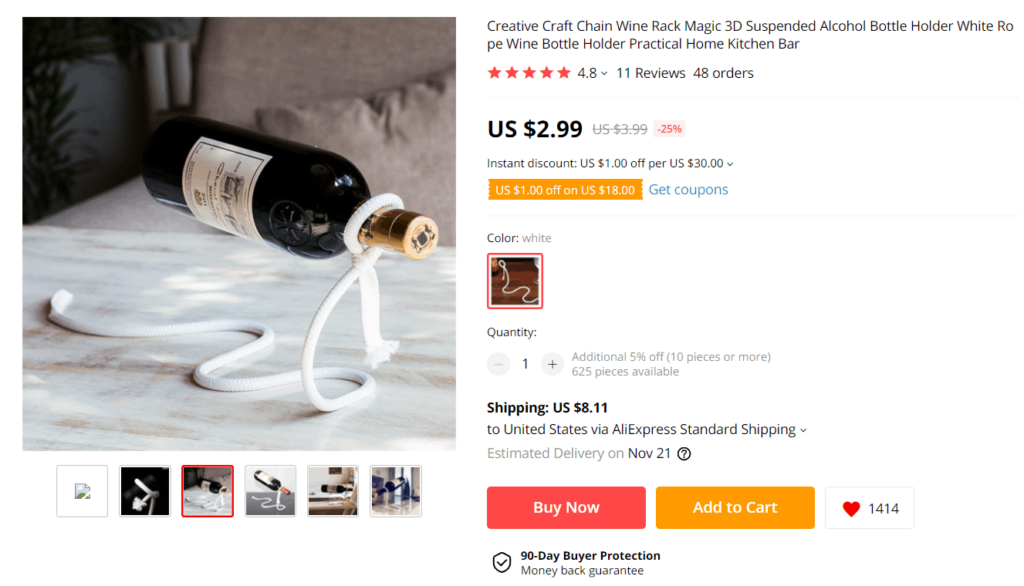The image size is (1024, 586).
Task: Select the last blue-toned bottle thumbnail
Action: coord(396,491)
